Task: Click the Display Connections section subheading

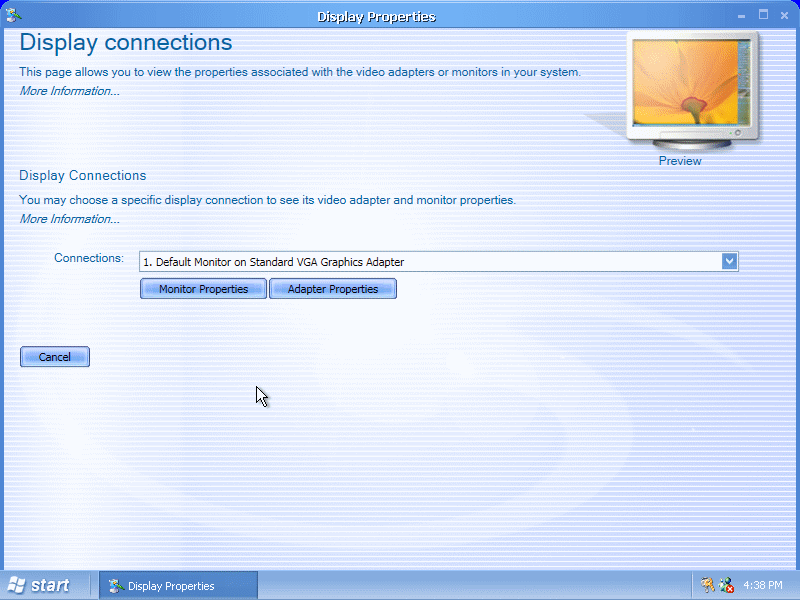Action: coord(83,176)
